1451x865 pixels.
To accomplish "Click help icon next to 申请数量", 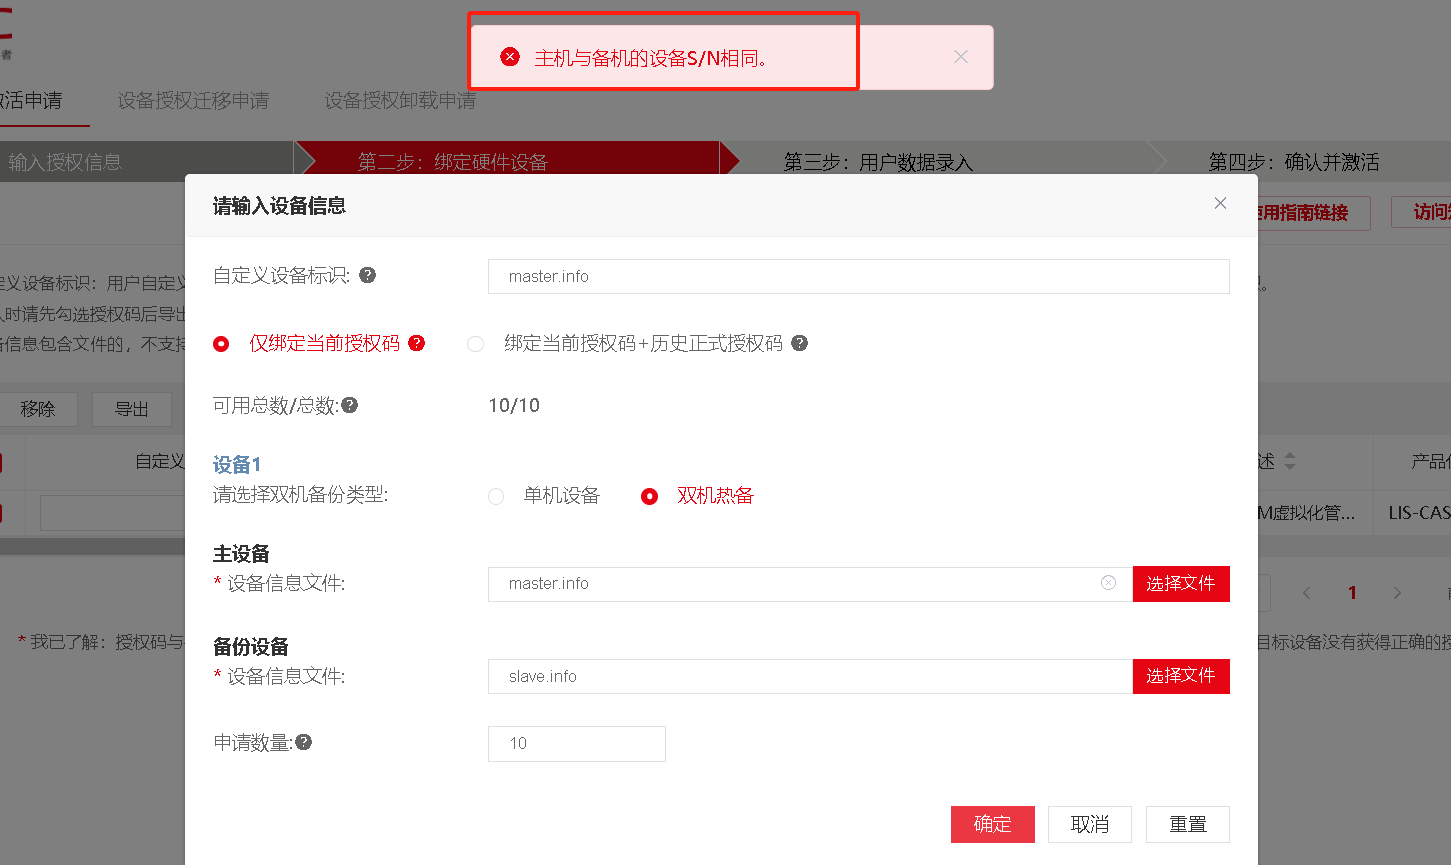I will [x=304, y=742].
